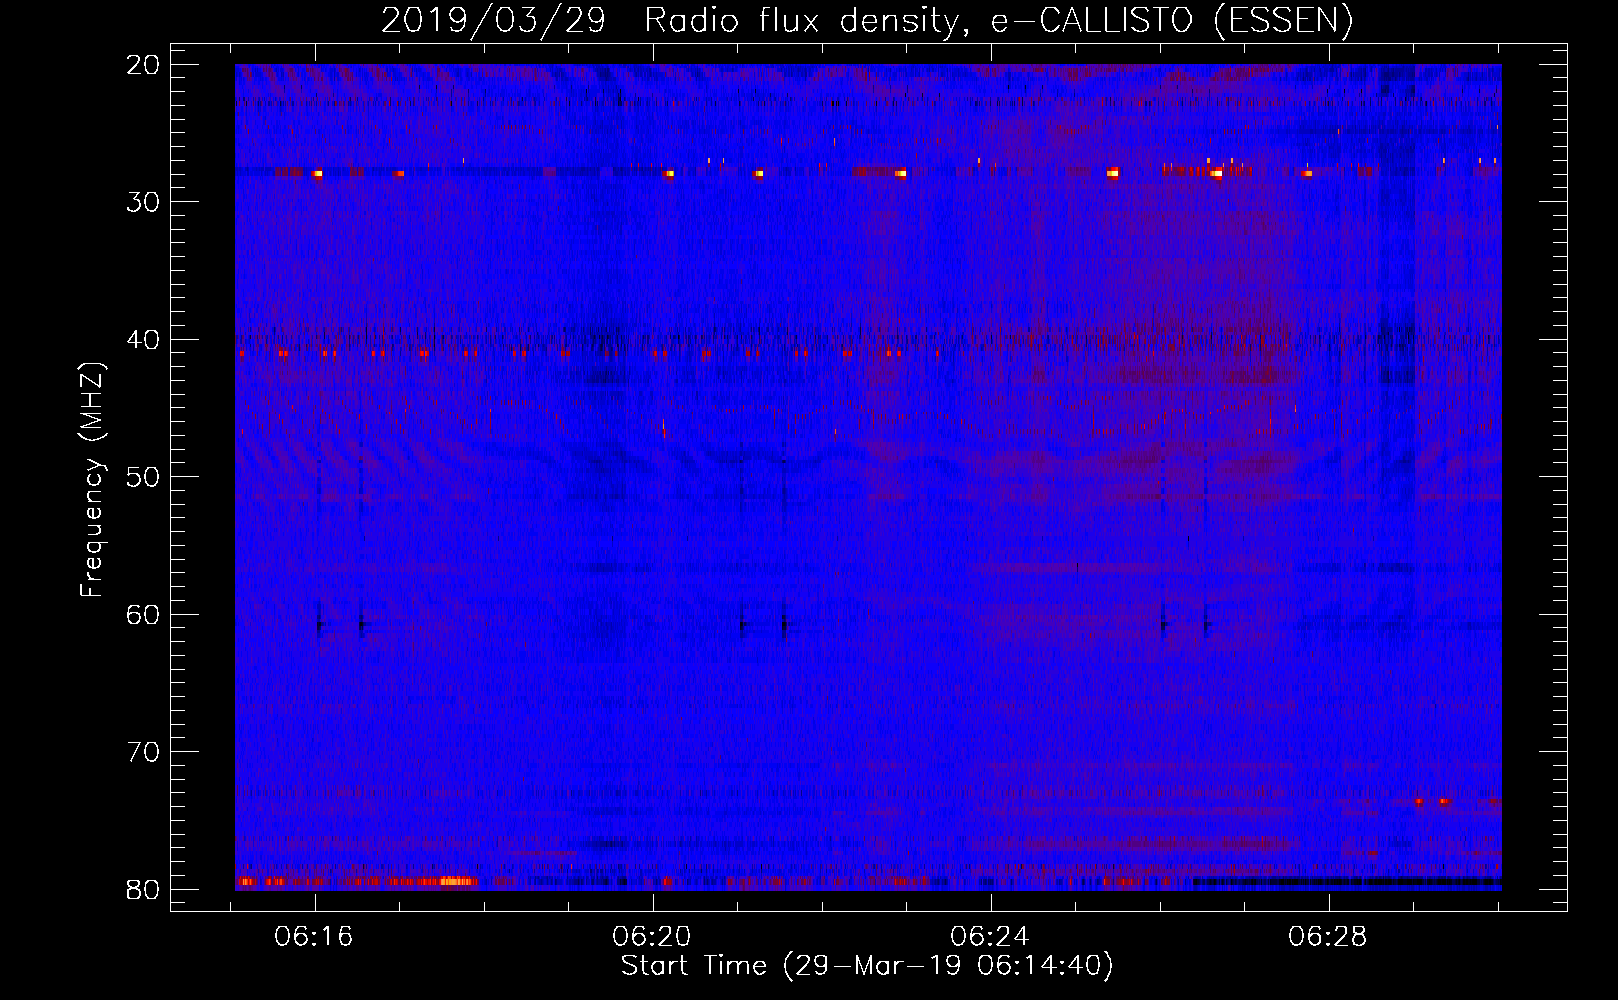Click the 30 MHz frequency tick label
The image size is (1618, 1000).
click(144, 202)
